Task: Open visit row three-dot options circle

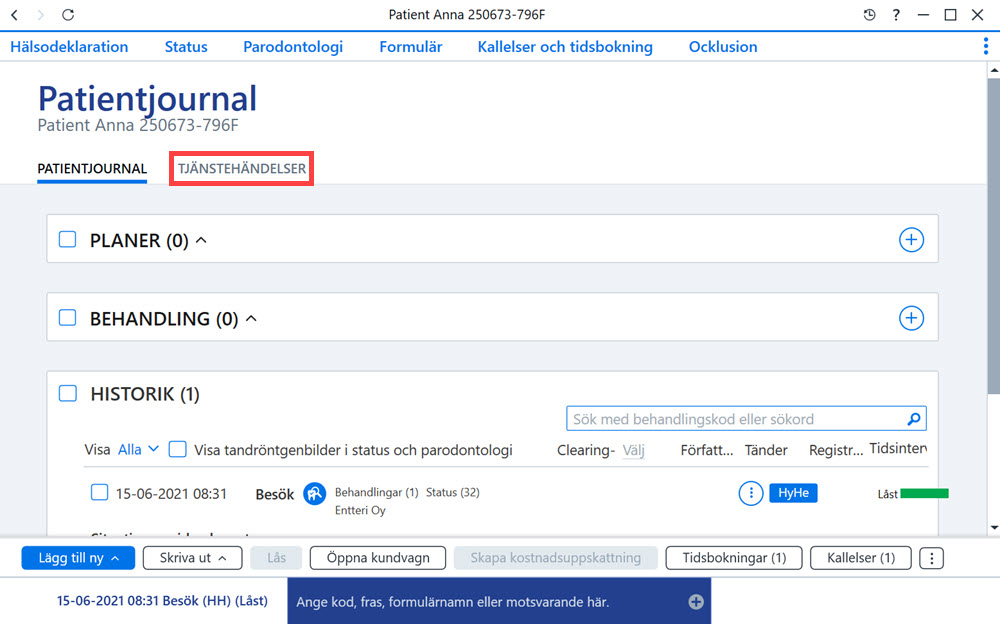Action: click(x=751, y=493)
